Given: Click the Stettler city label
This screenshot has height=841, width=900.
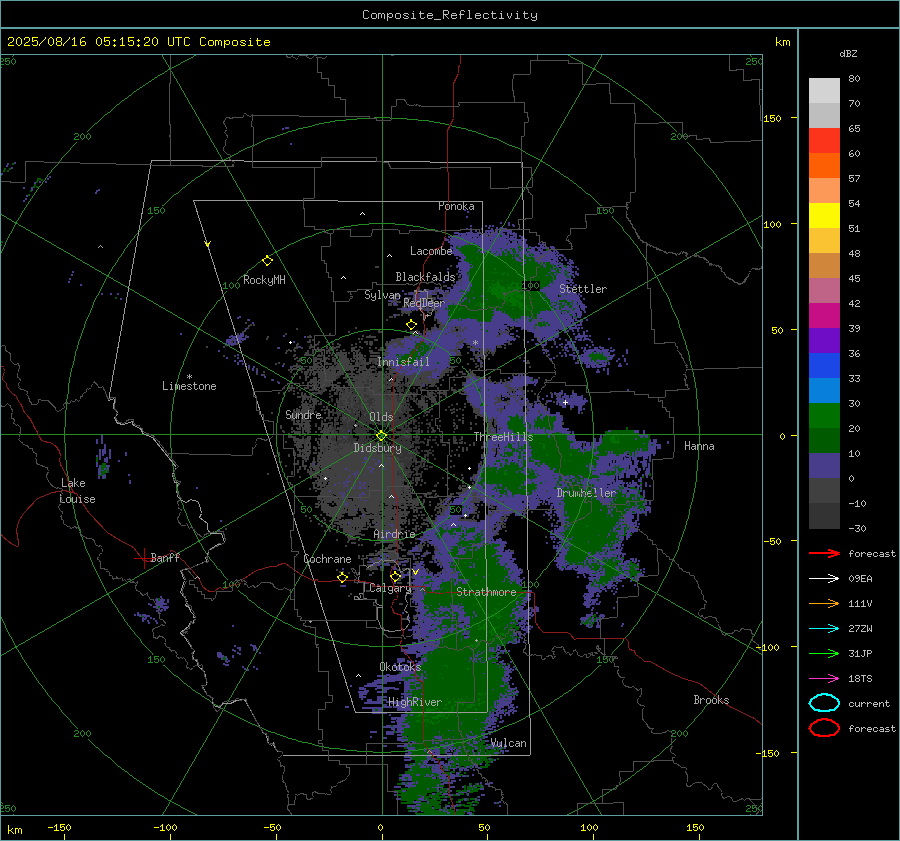Looking at the screenshot, I should 583,289.
